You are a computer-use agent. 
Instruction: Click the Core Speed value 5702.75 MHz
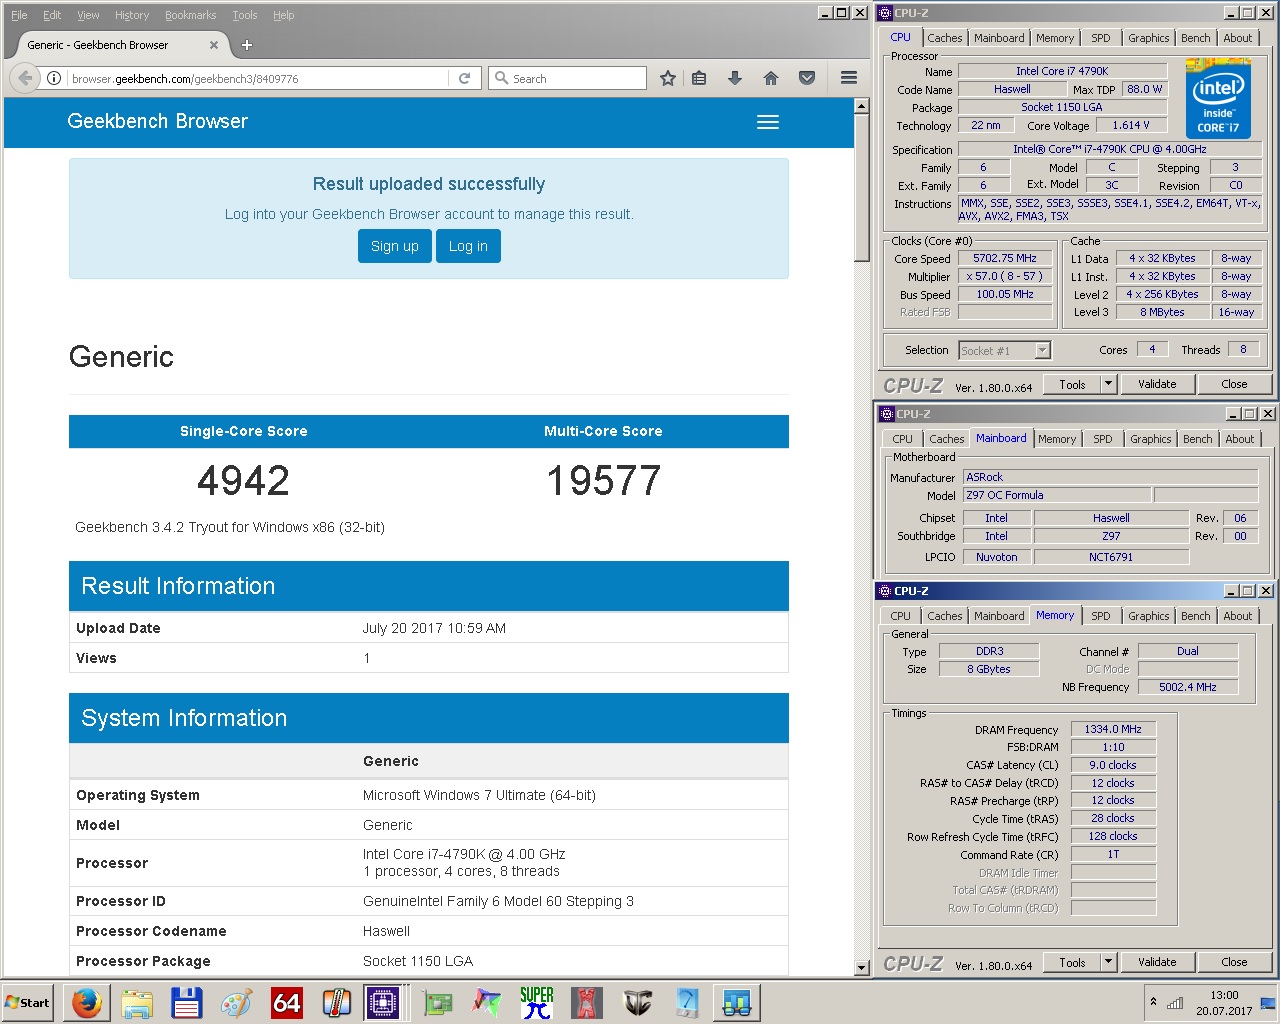coord(1005,258)
